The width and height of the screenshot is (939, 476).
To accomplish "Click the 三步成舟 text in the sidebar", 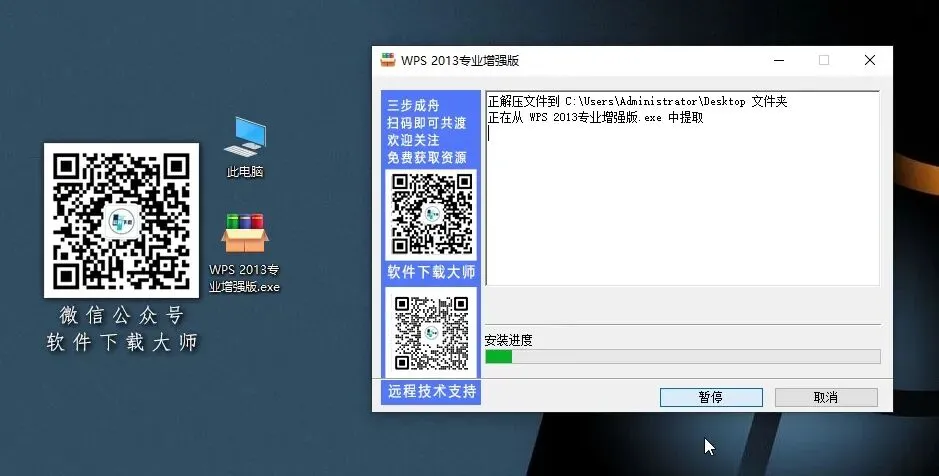I will 413,105.
